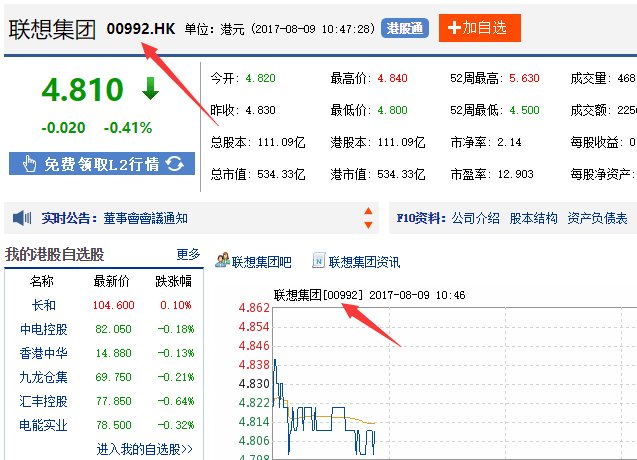The width and height of the screenshot is (637, 460).
Task: Open 电能实业 stock in watchlist
Action: 43,425
